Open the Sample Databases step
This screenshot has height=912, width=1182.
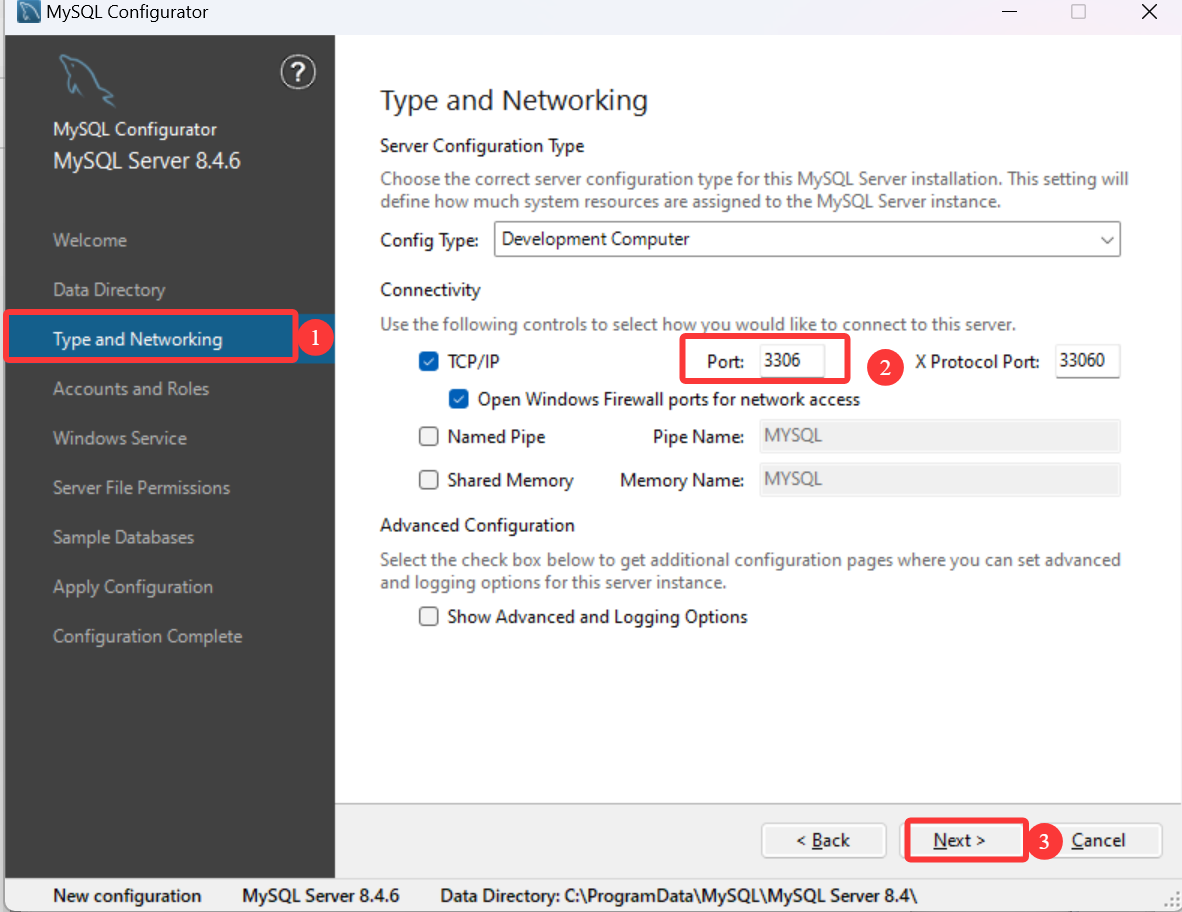123,537
